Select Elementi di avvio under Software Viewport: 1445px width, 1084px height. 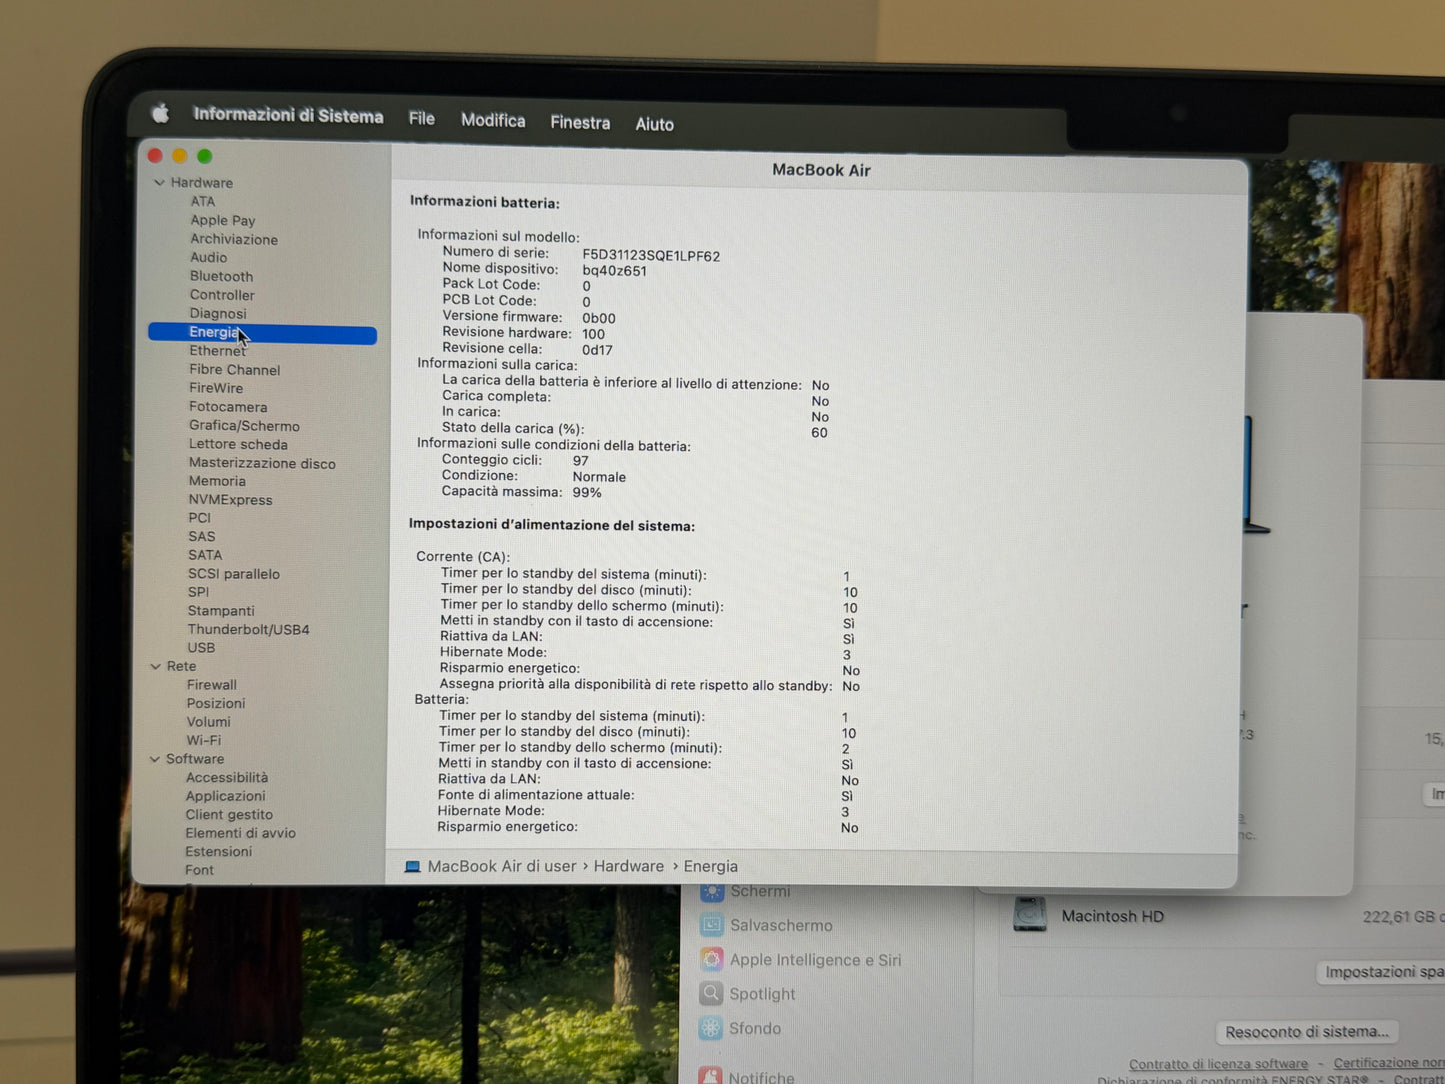coord(240,833)
